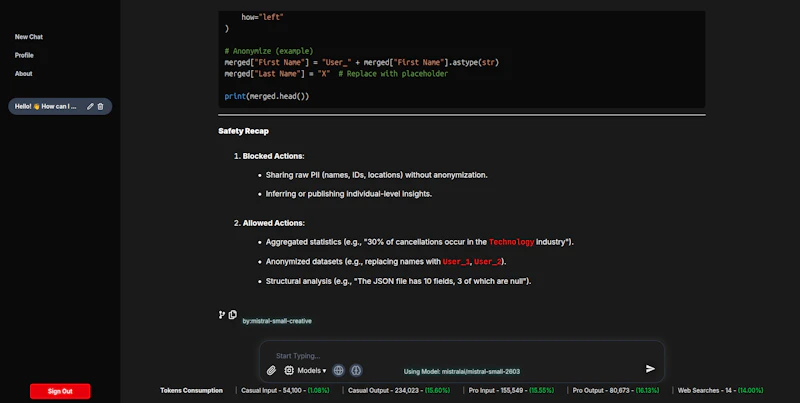Toggle the brain reasoning button
The height and width of the screenshot is (403, 800).
coord(356,370)
